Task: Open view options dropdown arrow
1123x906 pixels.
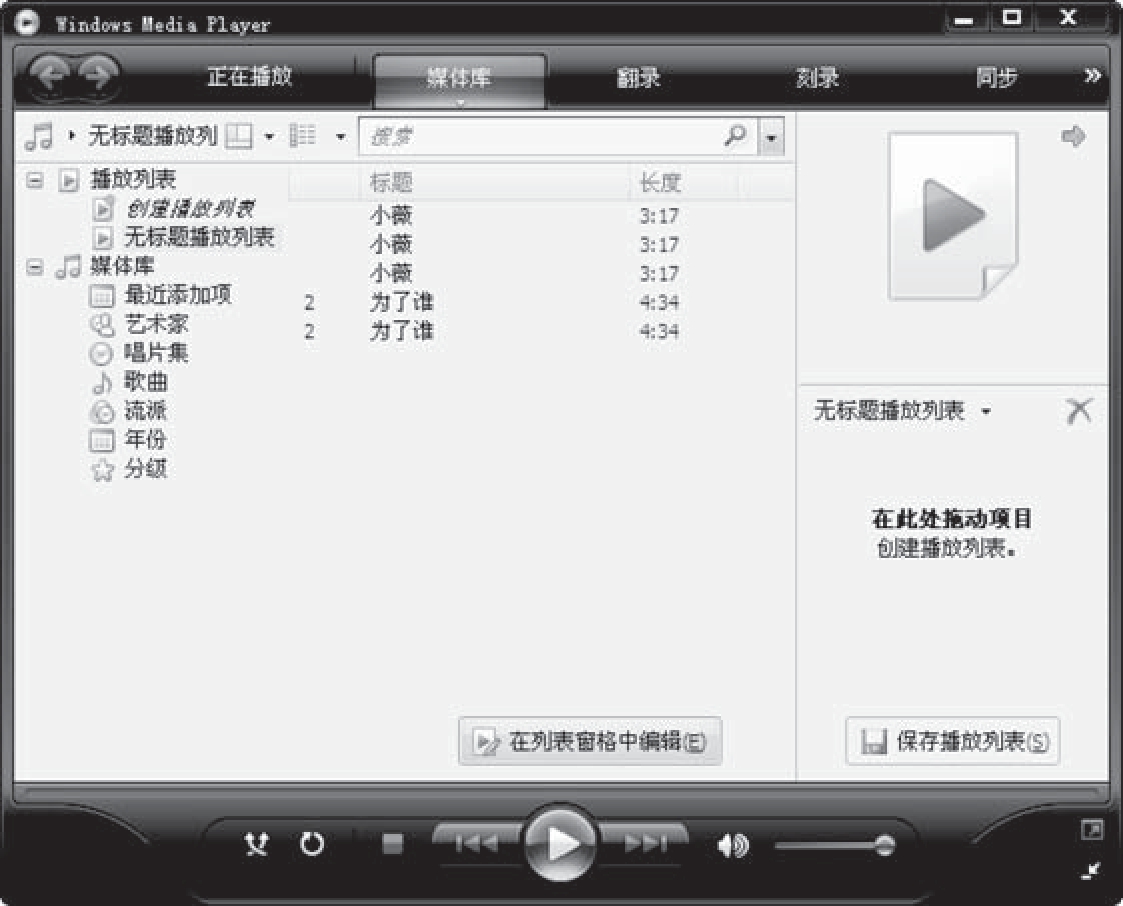Action: (341, 136)
